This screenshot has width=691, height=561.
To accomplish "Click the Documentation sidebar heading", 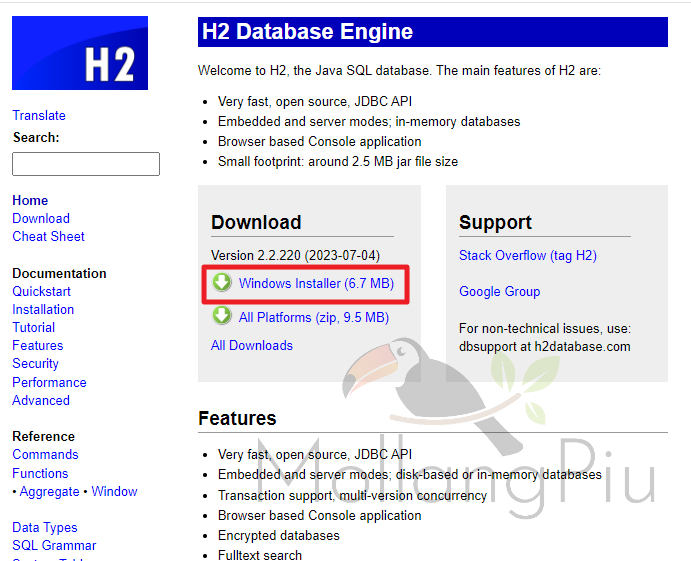I will point(59,273).
